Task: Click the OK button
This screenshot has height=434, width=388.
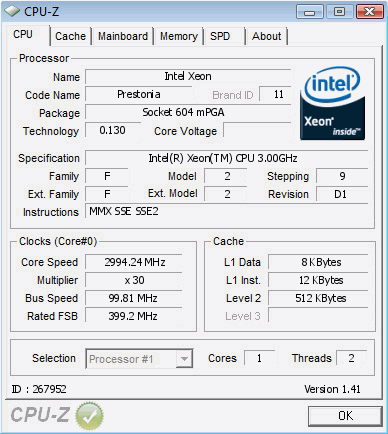Action: [345, 416]
